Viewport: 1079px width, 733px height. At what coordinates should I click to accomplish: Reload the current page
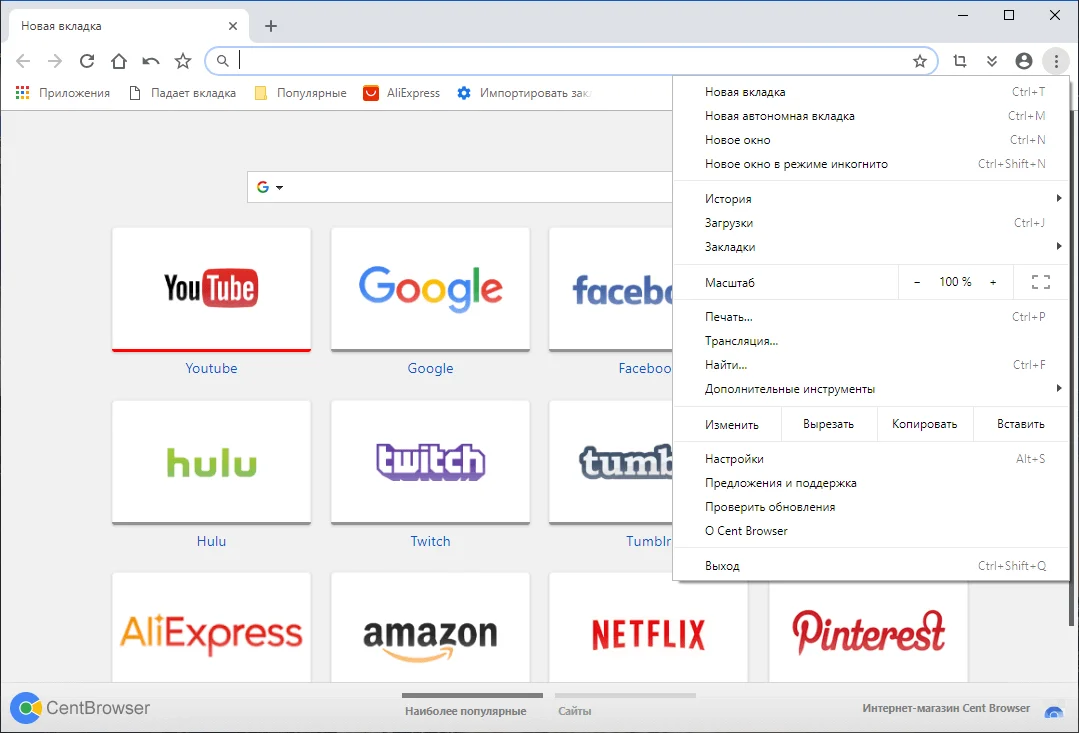[x=87, y=61]
